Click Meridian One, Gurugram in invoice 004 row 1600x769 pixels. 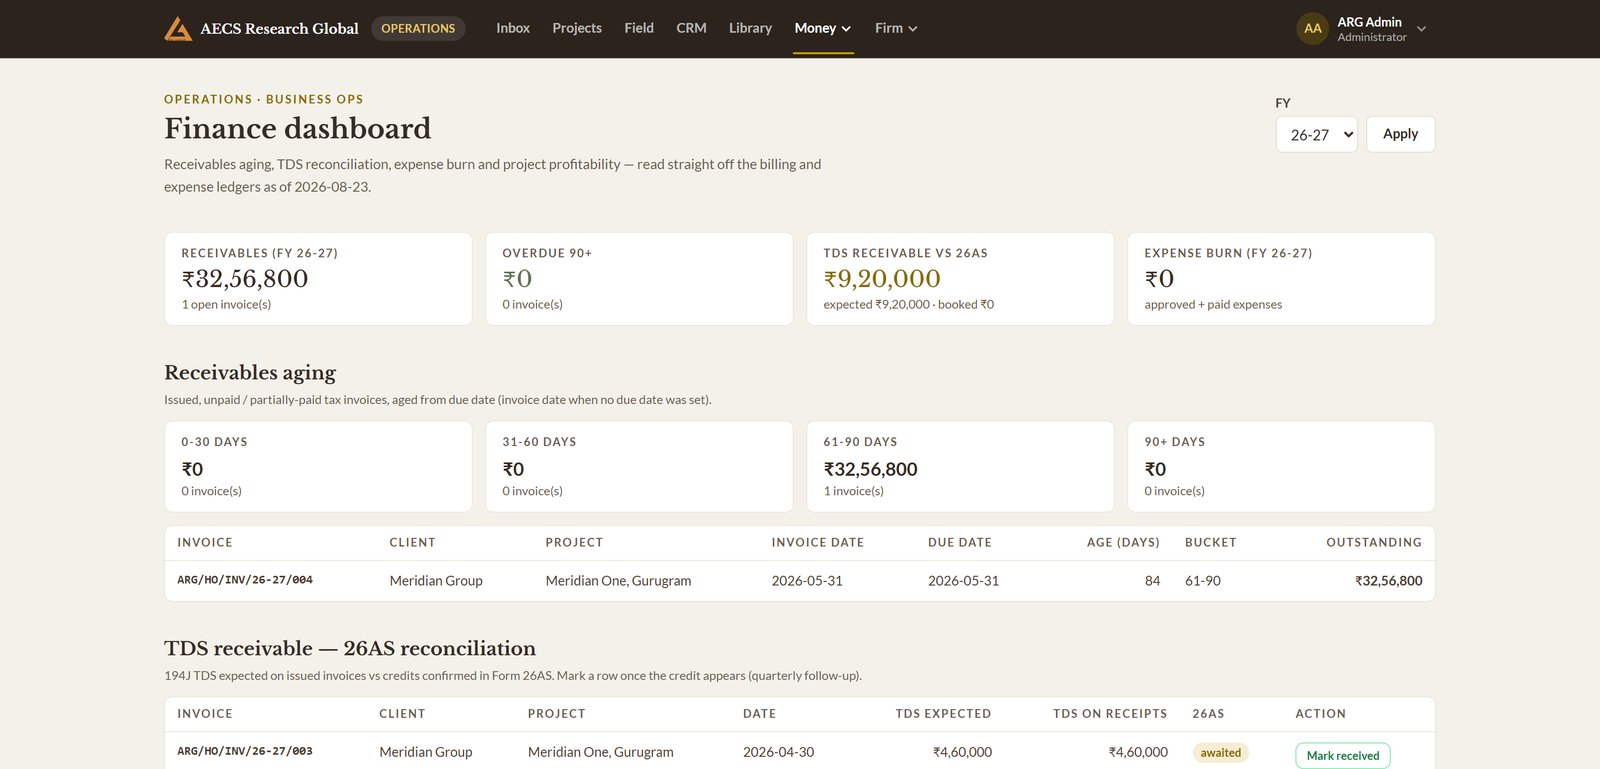618,581
